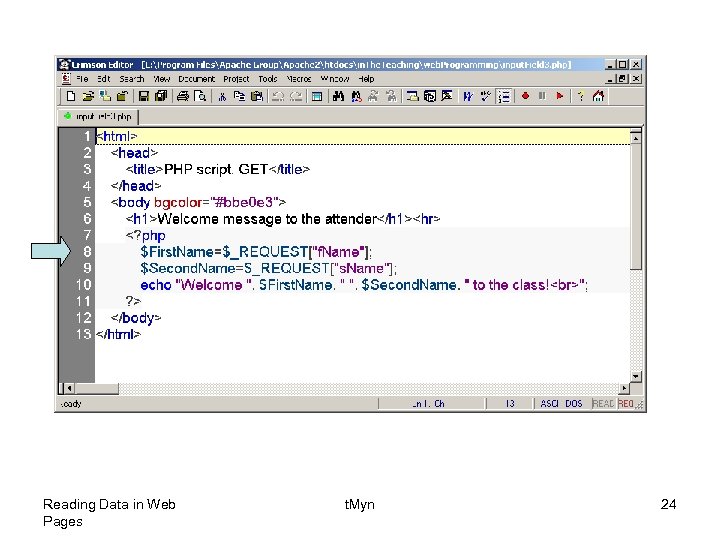Click the Find binoculars icon
Viewport: 720px width, 540px height.
point(338,96)
